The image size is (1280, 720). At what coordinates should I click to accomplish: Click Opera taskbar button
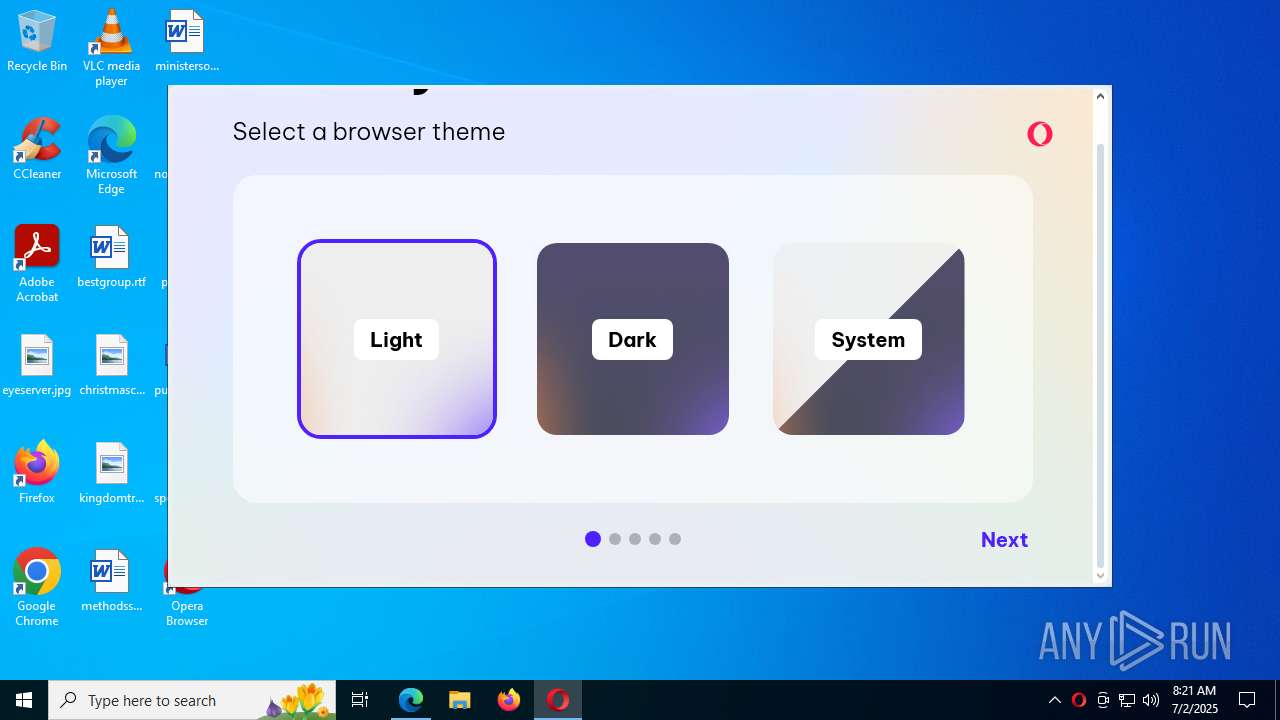pos(558,700)
